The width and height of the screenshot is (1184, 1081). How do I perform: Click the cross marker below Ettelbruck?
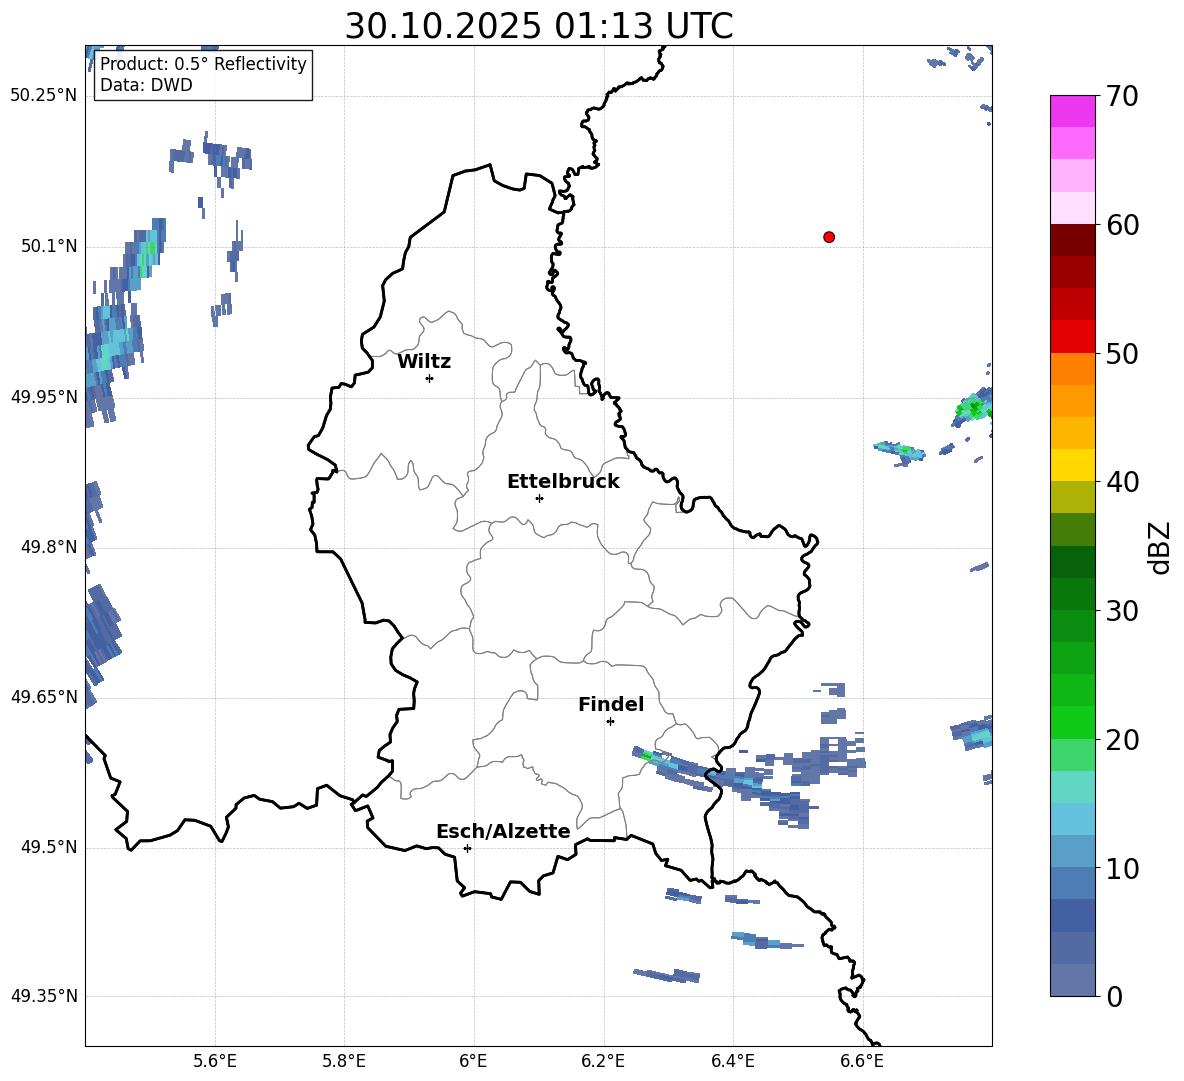[x=539, y=498]
